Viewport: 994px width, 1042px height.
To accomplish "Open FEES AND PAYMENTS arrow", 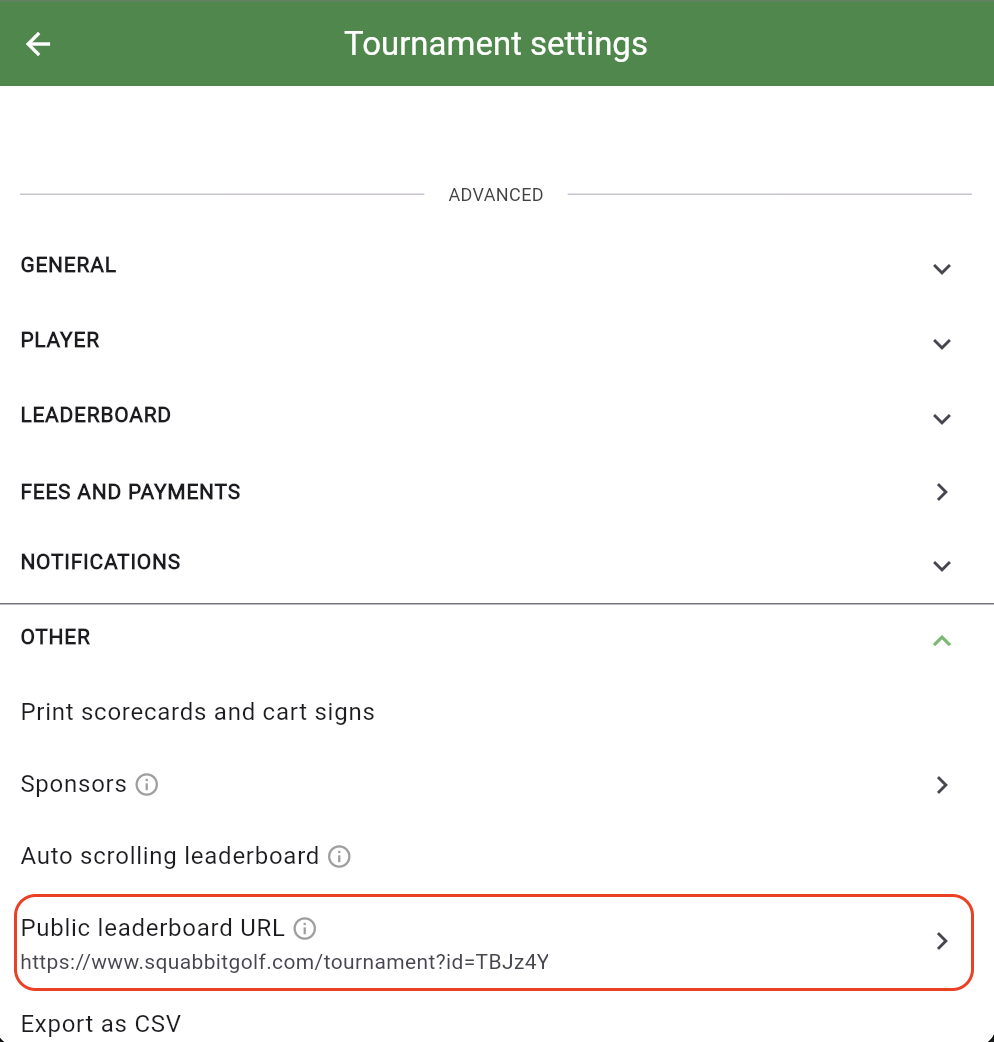I will tap(941, 492).
